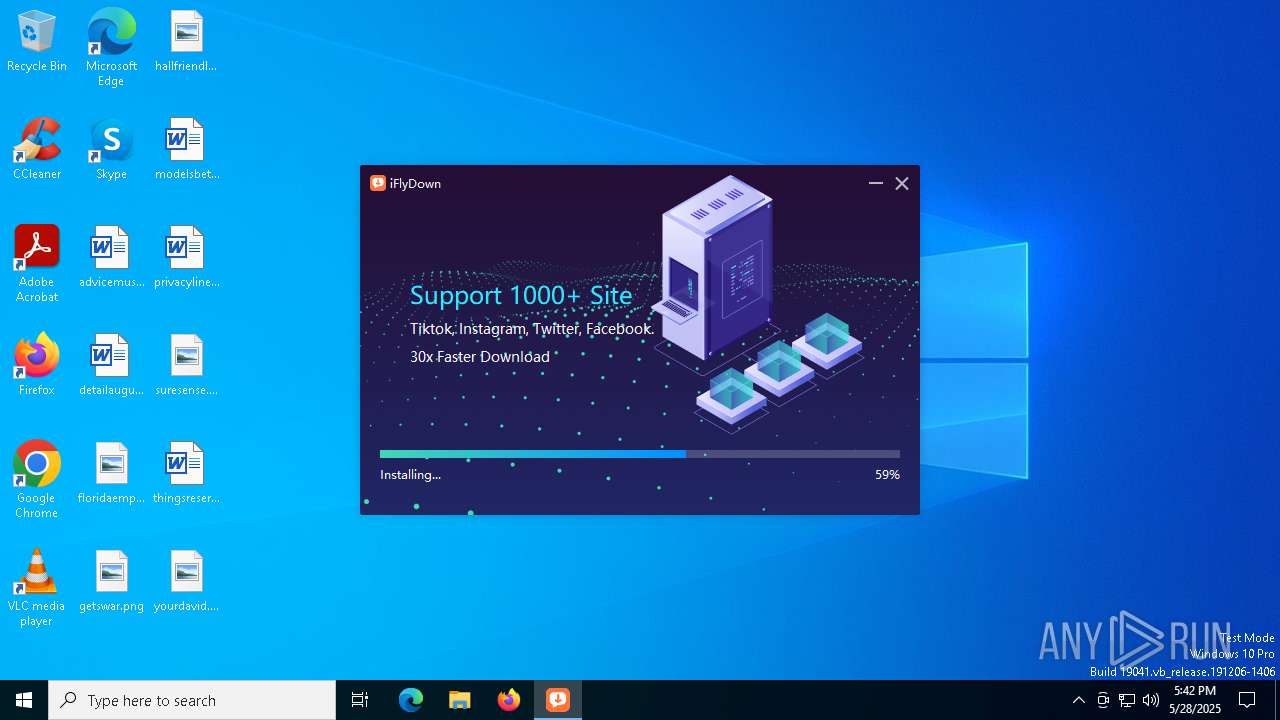Select the detailaugu... Word document

click(x=111, y=366)
